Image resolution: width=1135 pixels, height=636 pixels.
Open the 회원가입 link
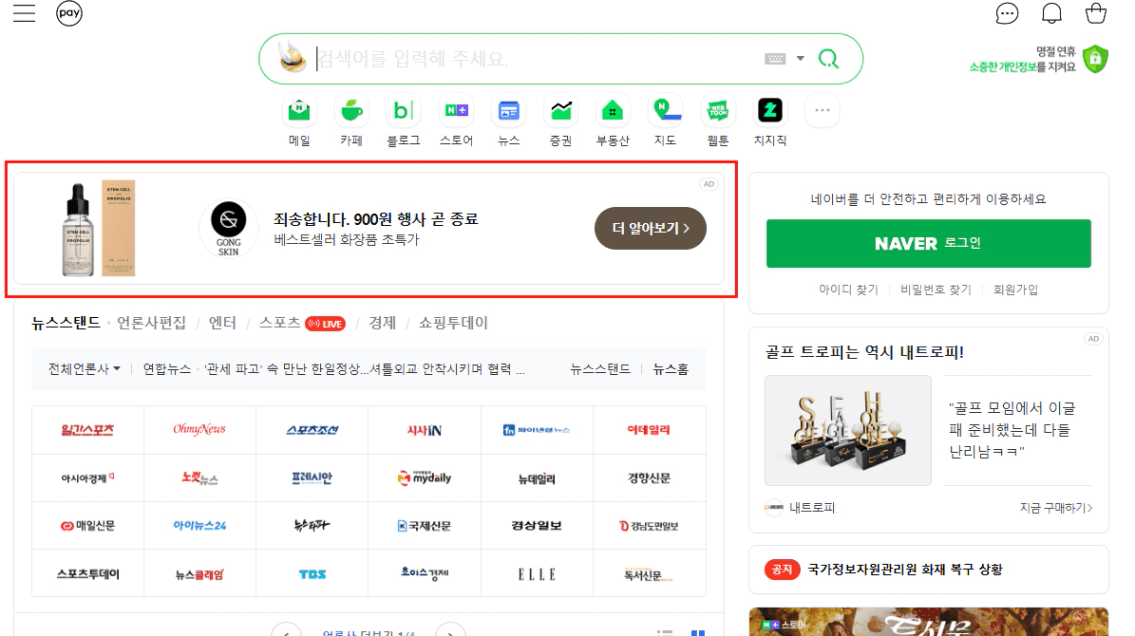1016,289
